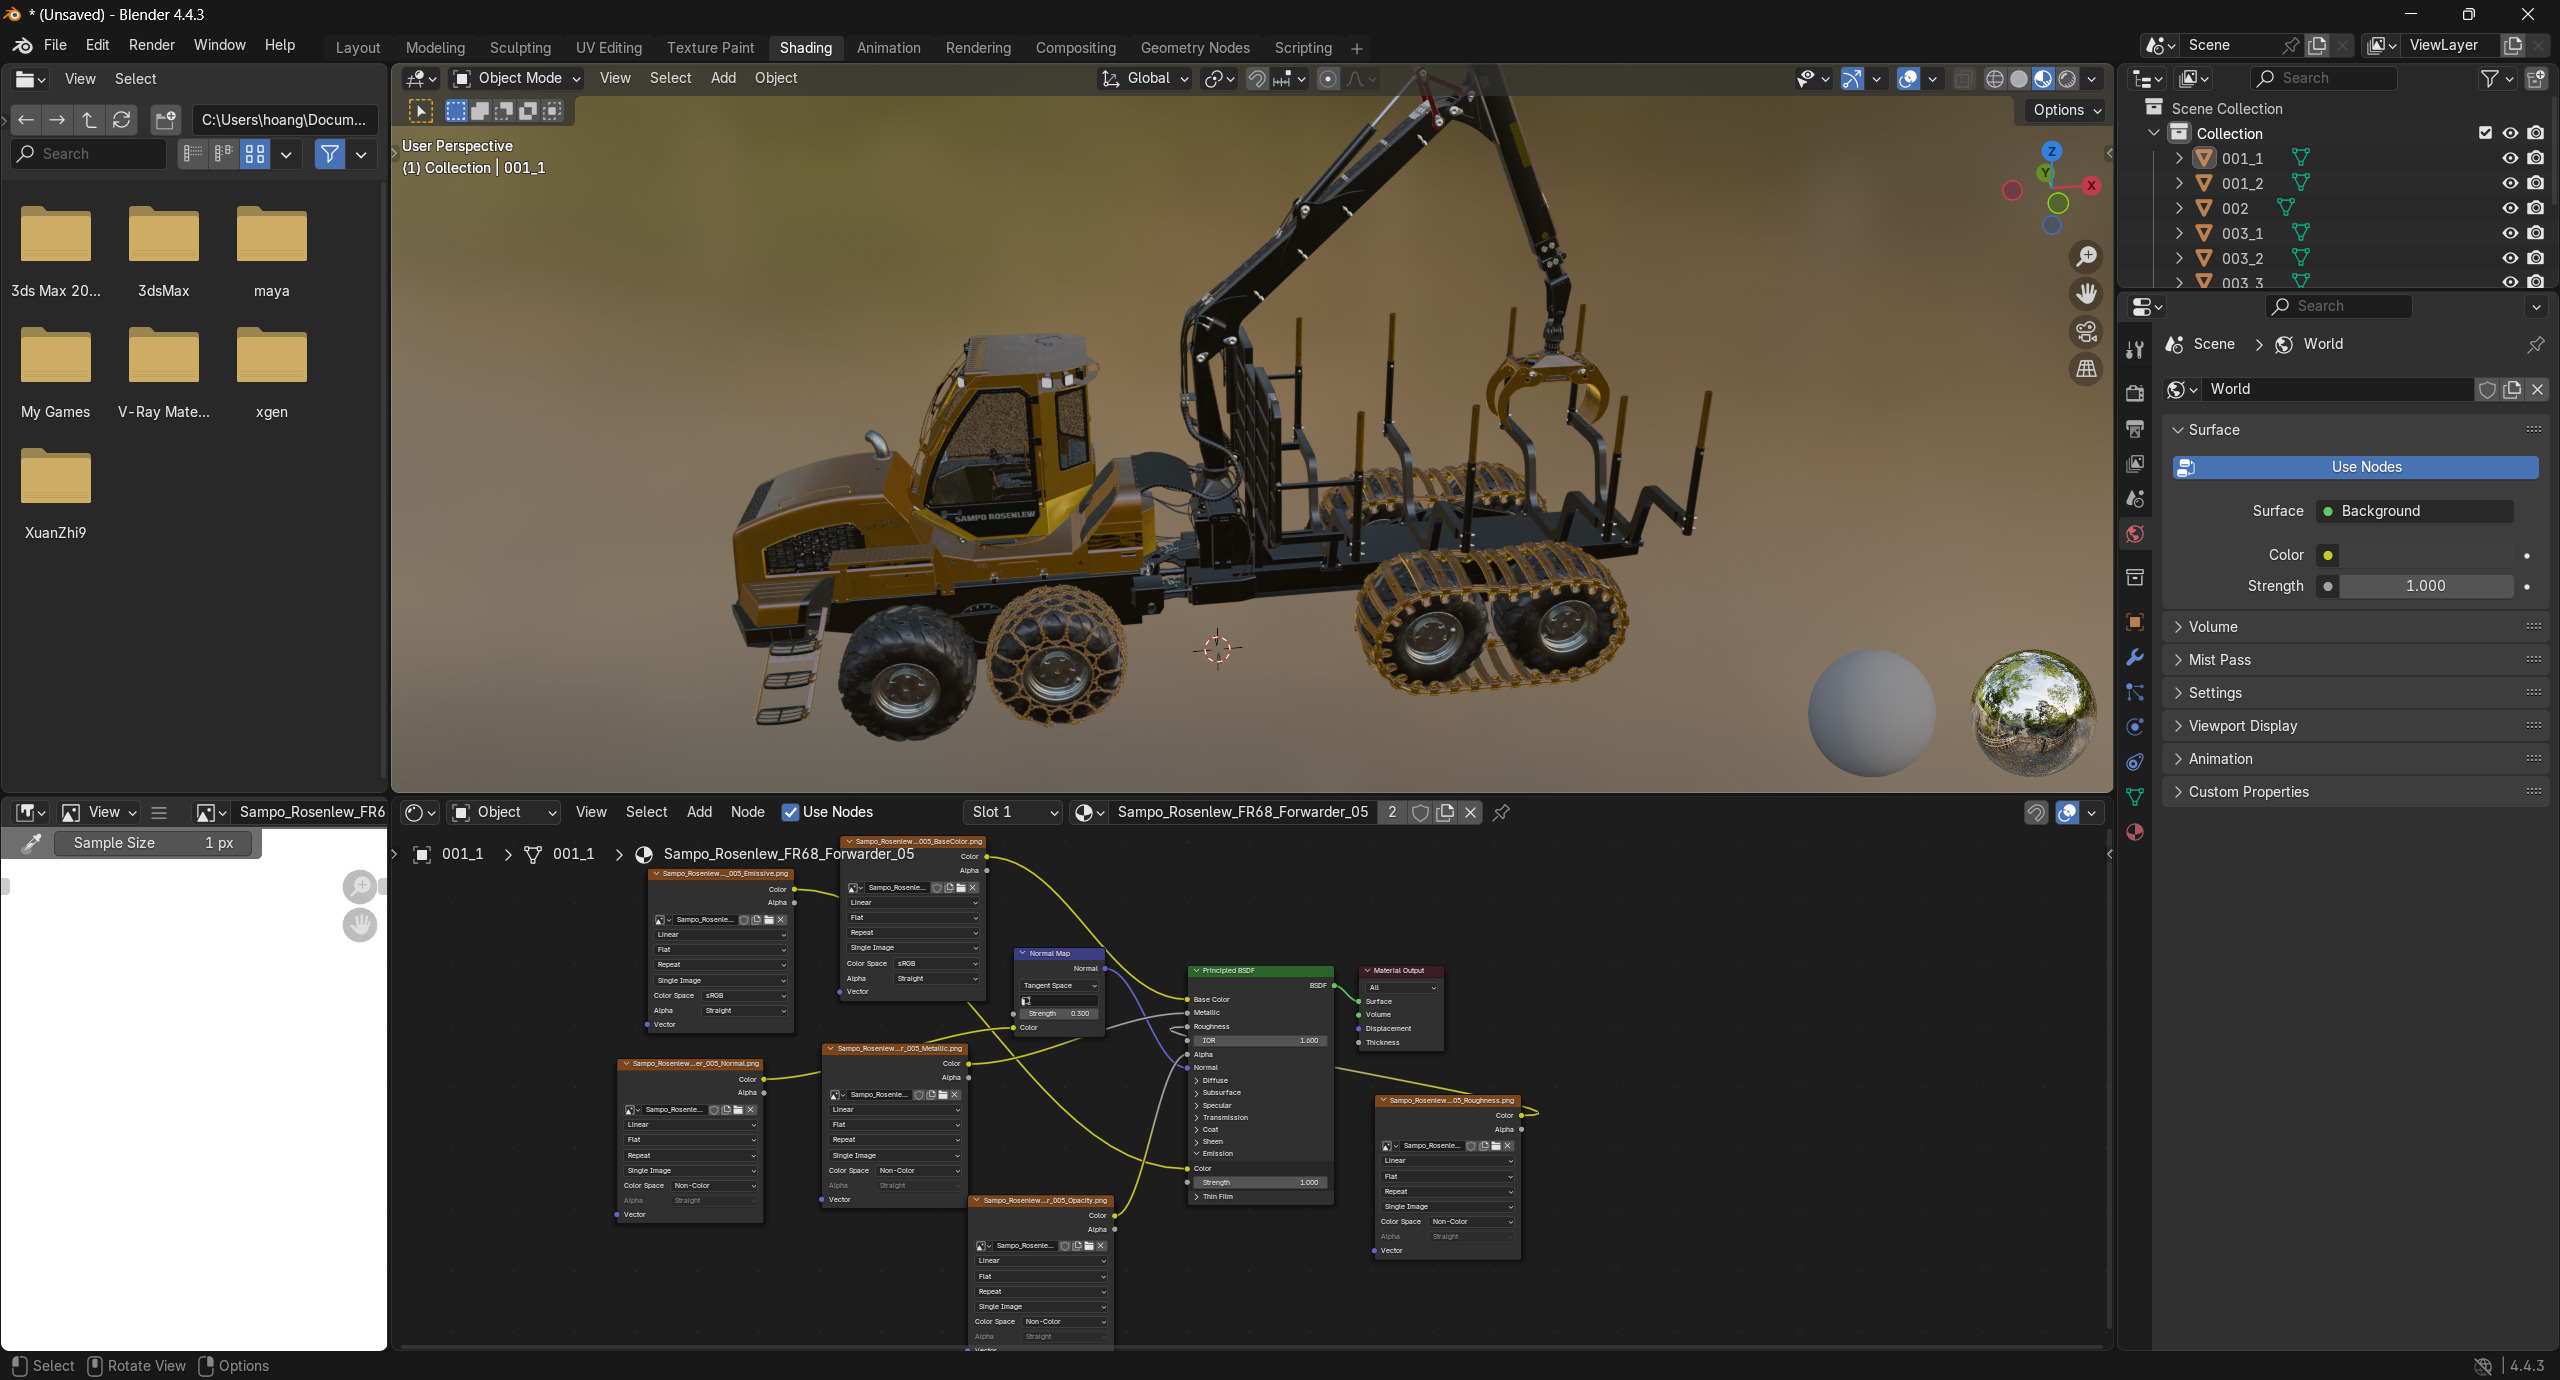
Task: Open the Object Data properties tab
Action: [x=2135, y=797]
